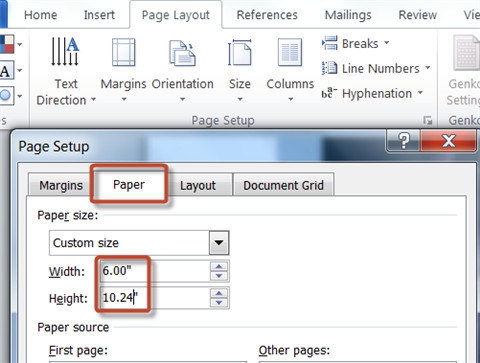The width and height of the screenshot is (480, 363).
Task: Open the Margins gallery
Action: 123,70
